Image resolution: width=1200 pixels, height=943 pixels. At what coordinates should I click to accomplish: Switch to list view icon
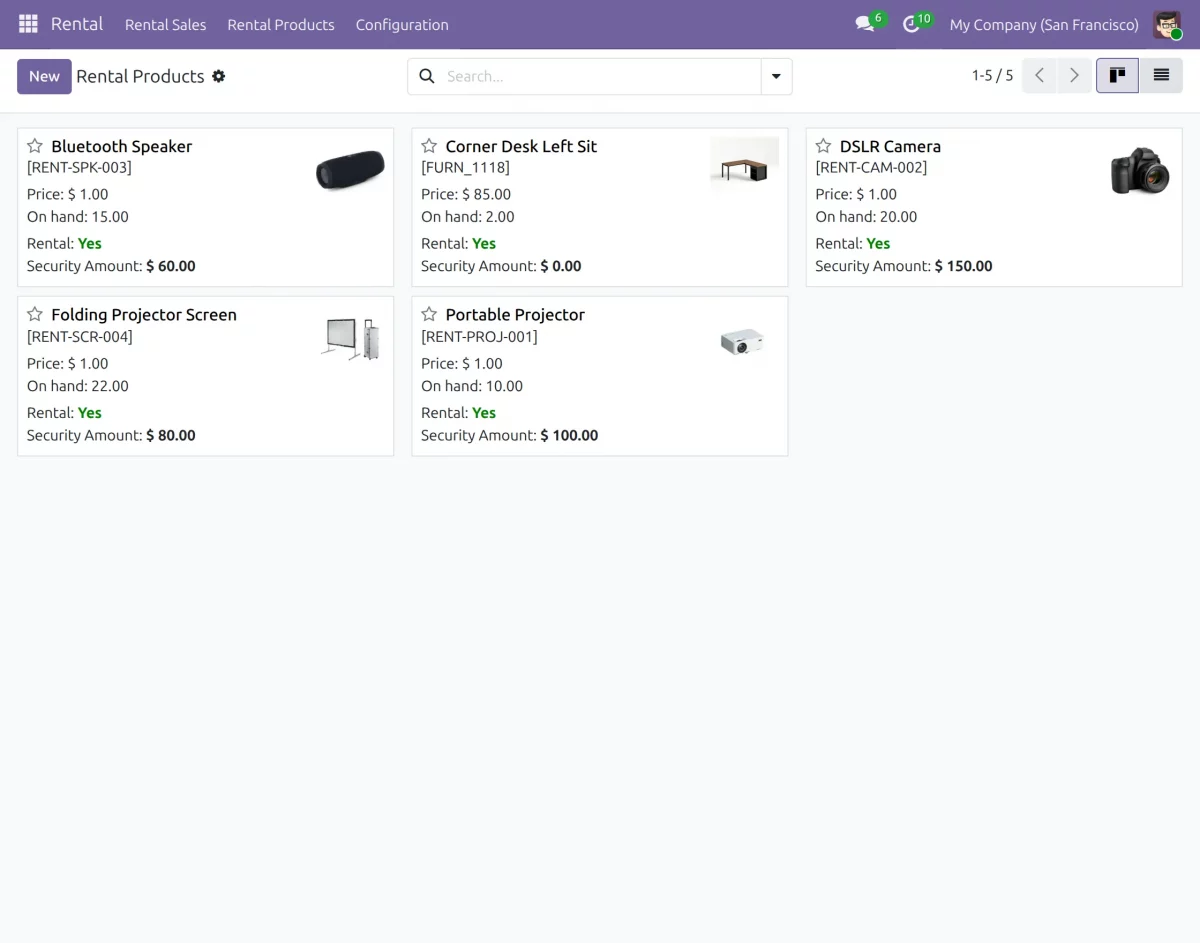click(x=1161, y=75)
